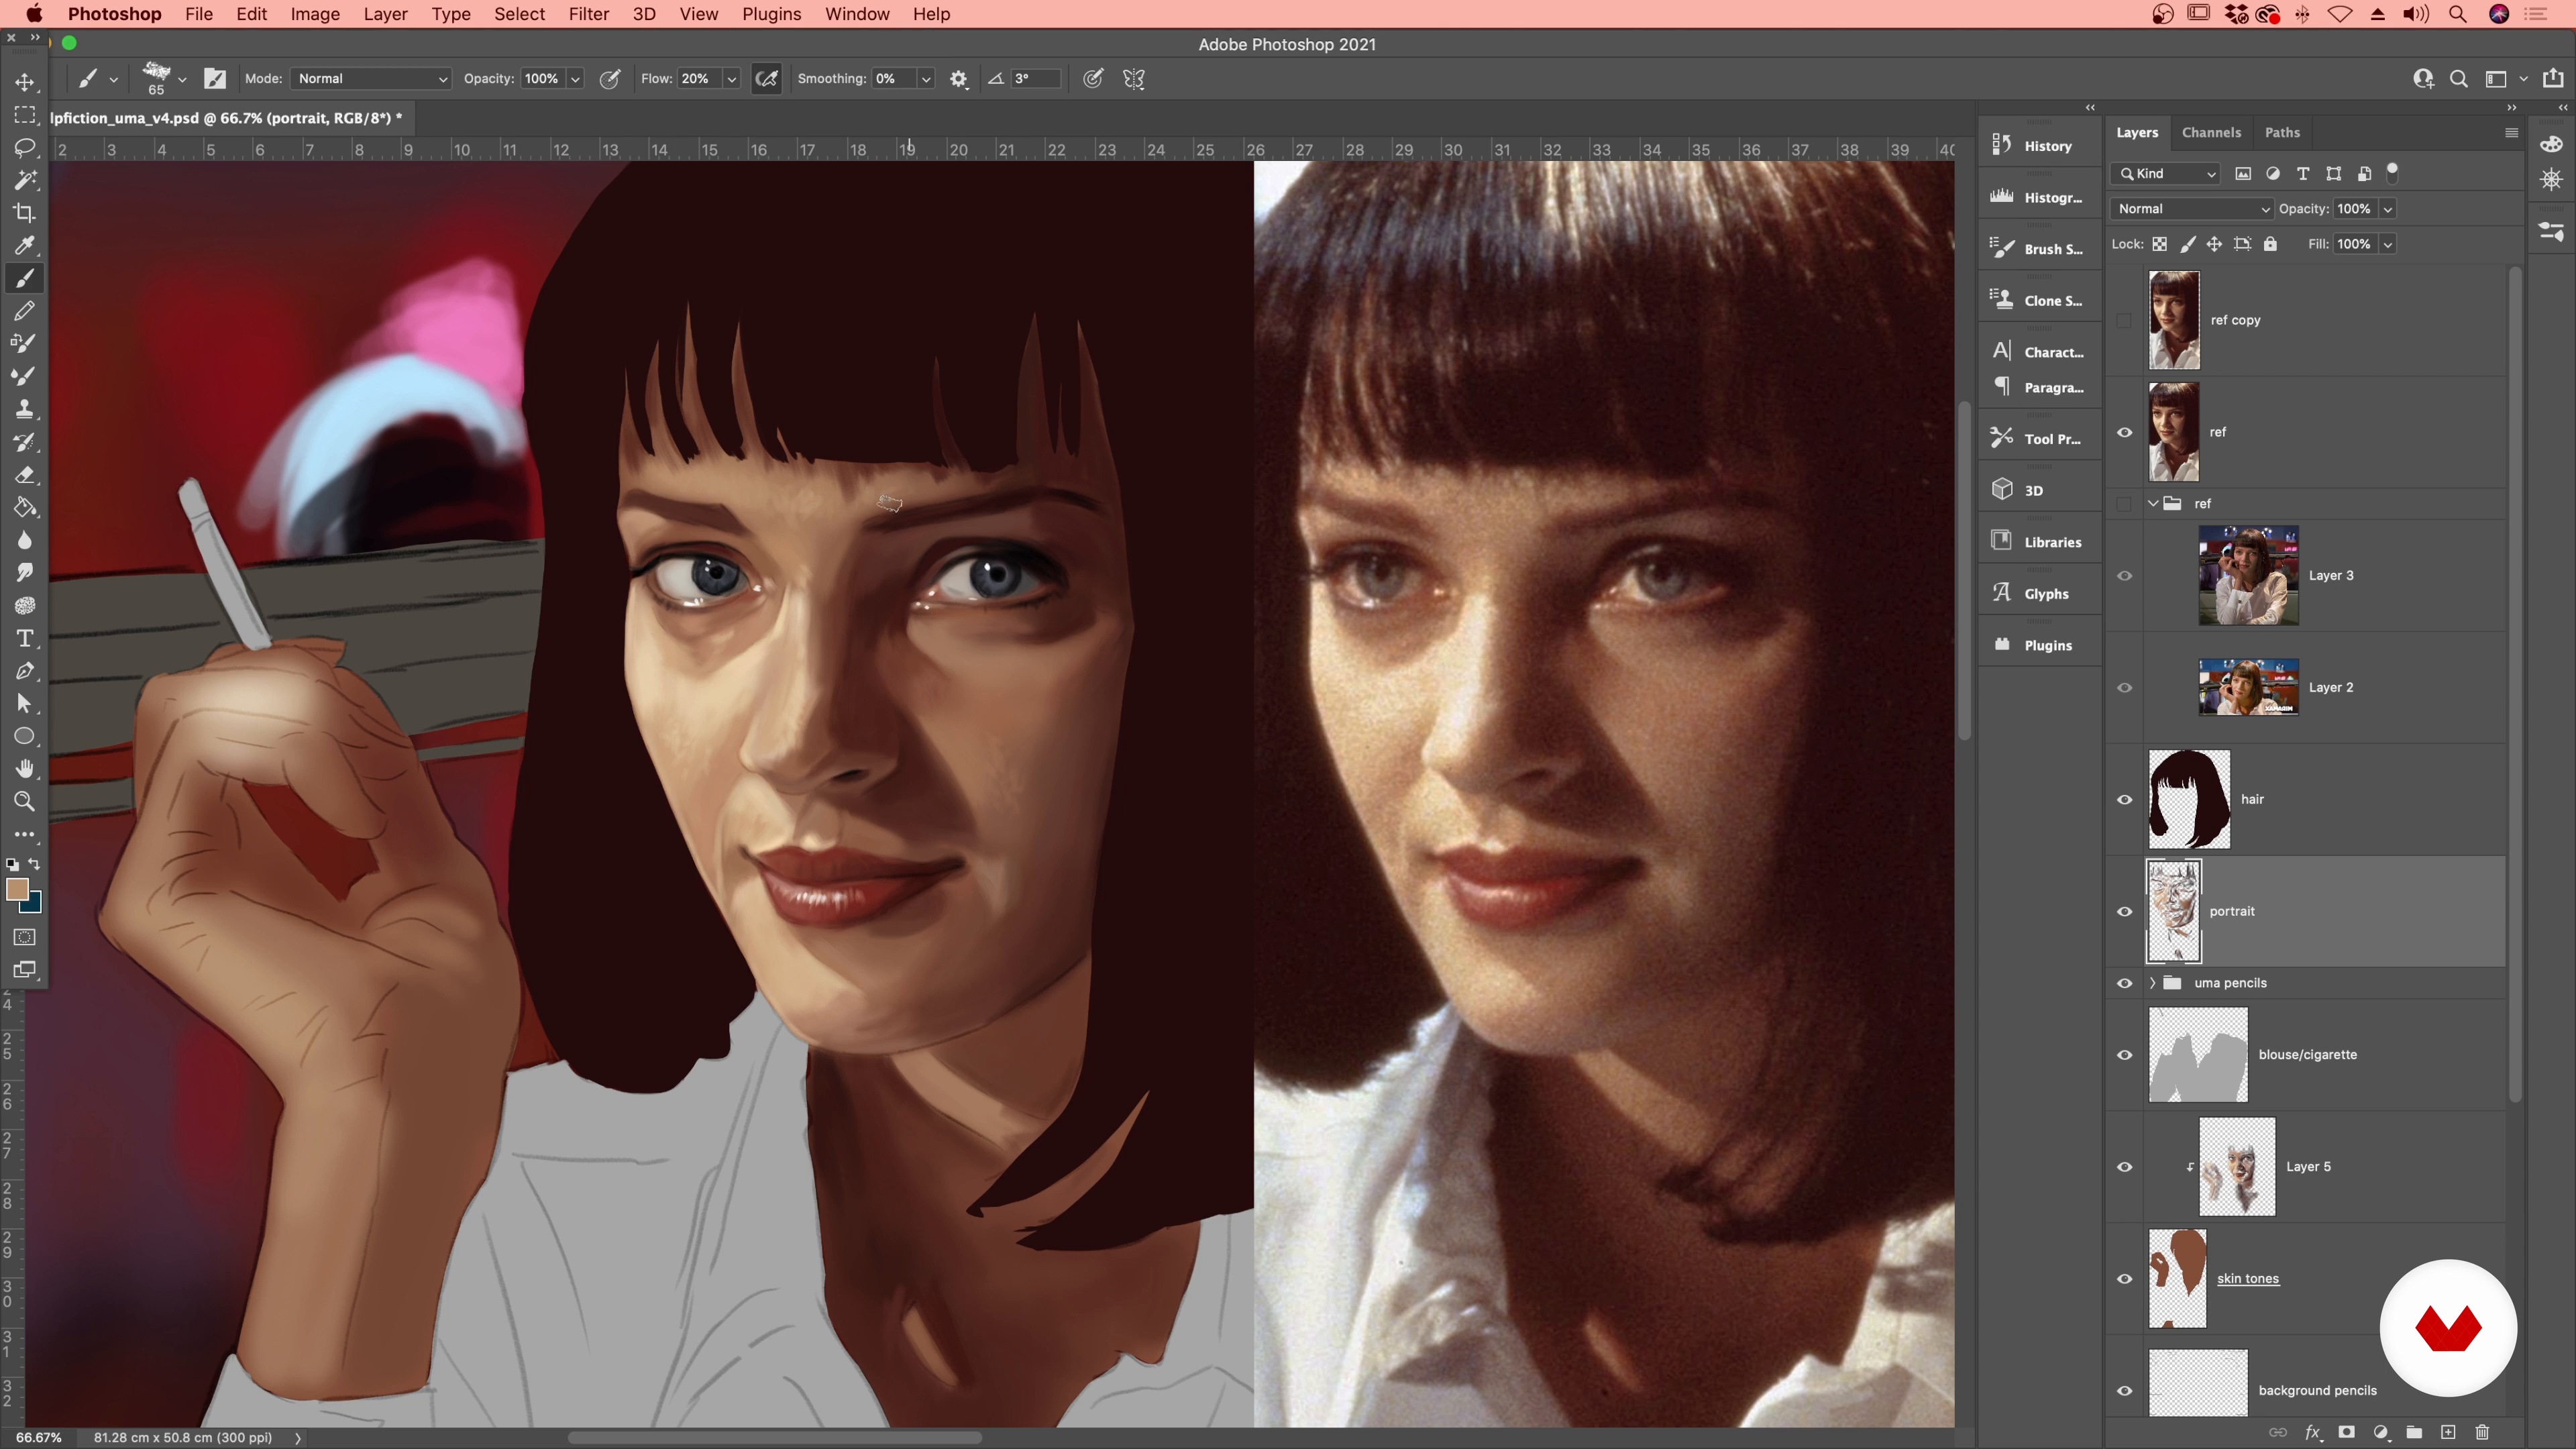Open Smoothing value dropdown arrow
The width and height of the screenshot is (2576, 1449).
[926, 79]
